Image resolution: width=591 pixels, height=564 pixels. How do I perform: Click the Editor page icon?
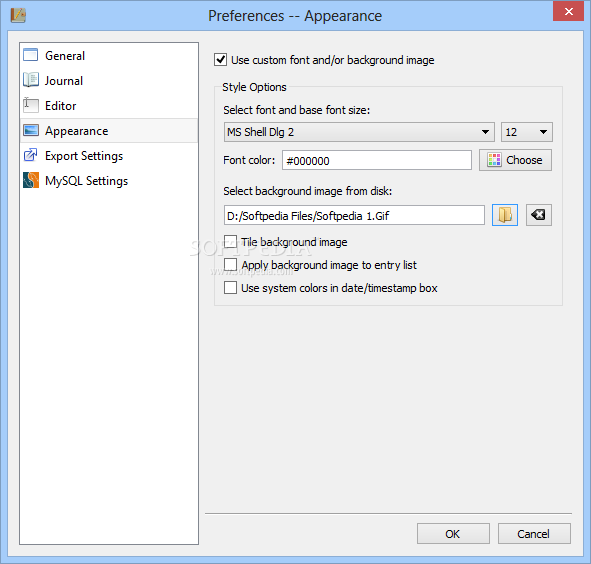coord(31,105)
